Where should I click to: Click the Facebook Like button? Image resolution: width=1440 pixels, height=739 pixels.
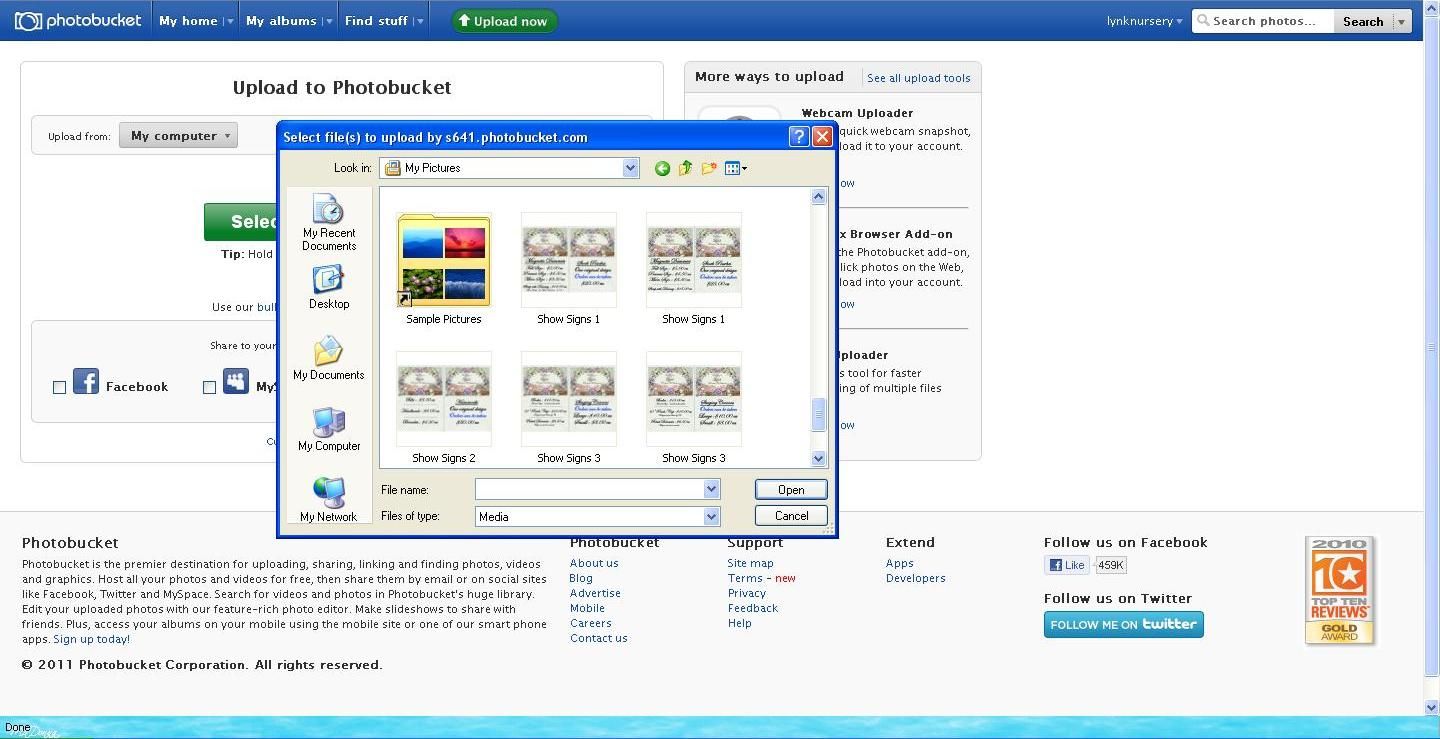(x=1068, y=565)
